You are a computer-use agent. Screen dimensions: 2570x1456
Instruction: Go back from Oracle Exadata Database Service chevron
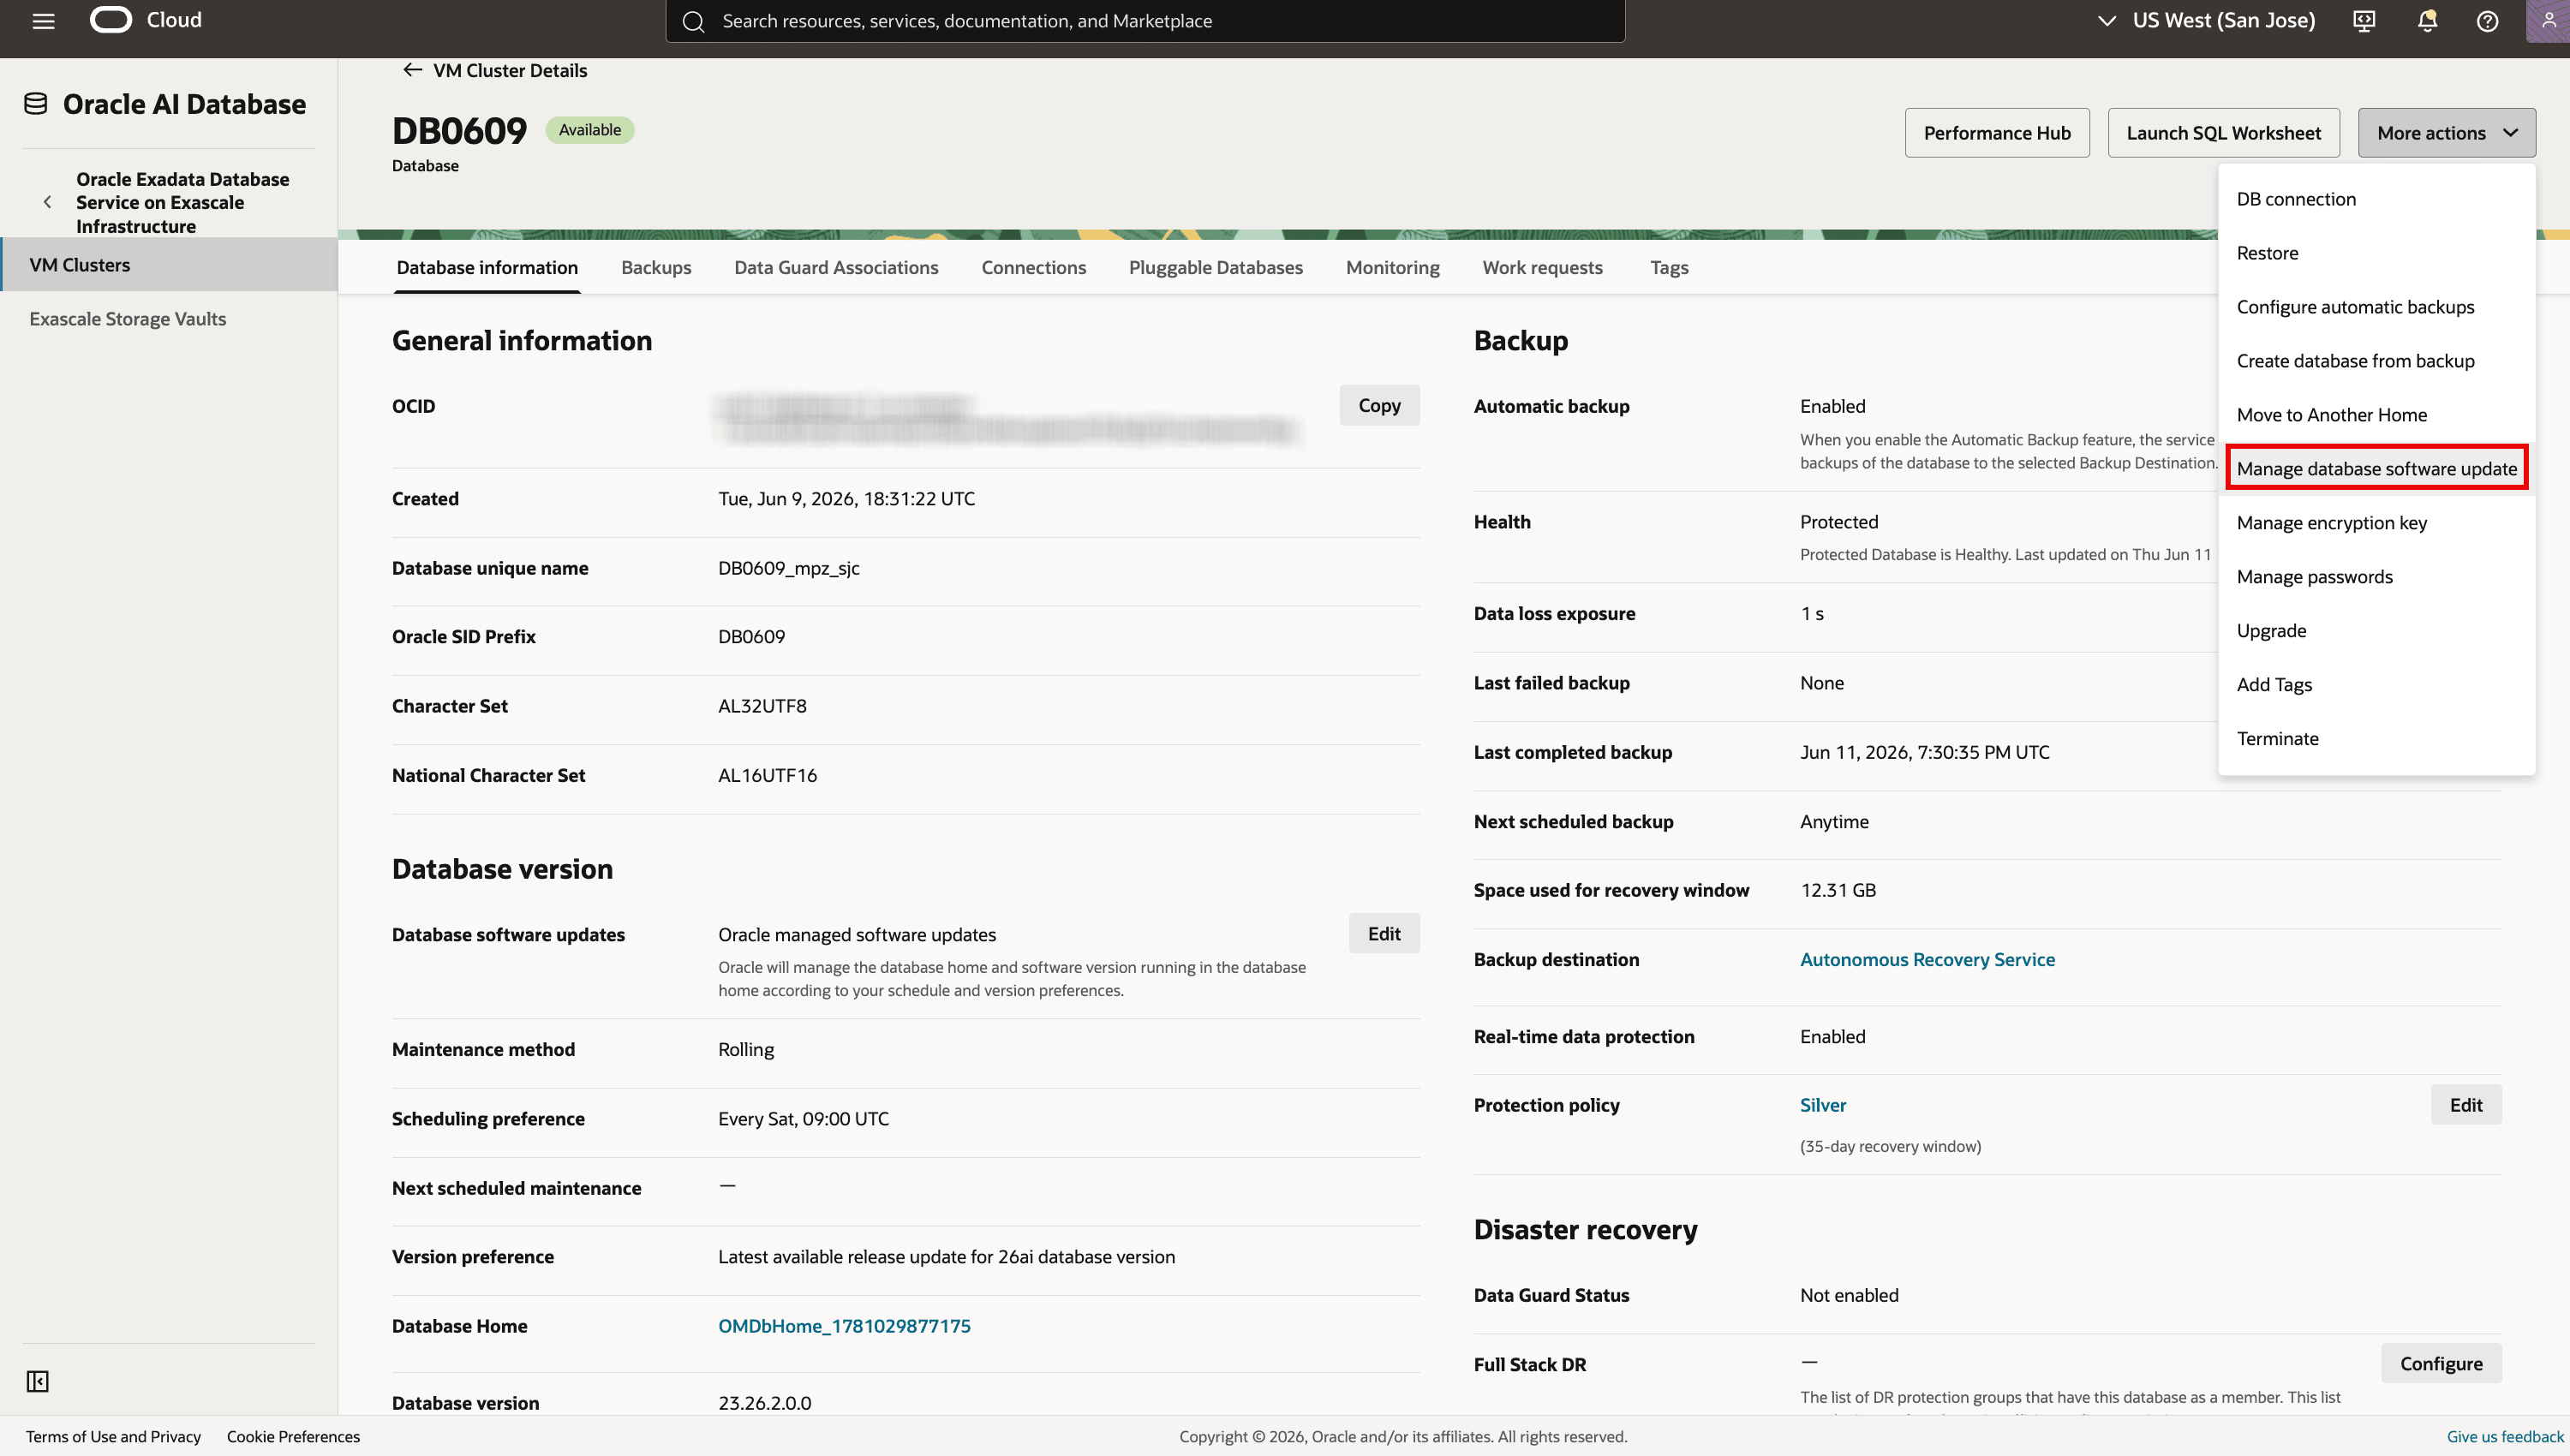tap(47, 202)
